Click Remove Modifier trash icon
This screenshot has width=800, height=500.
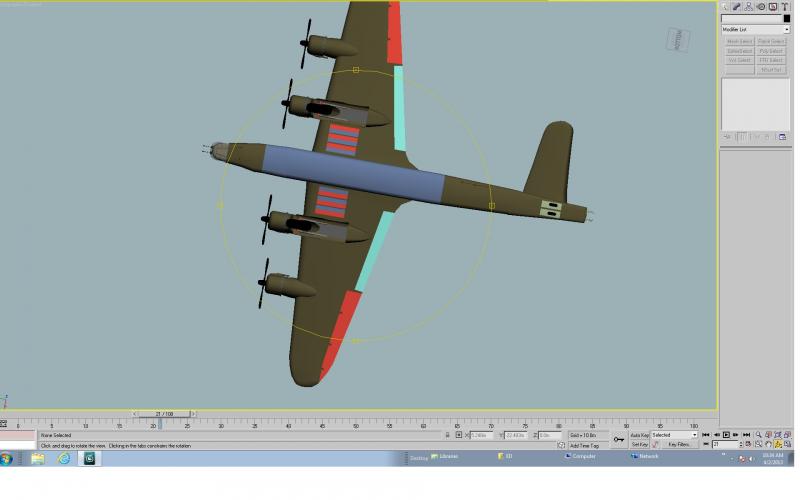pos(767,137)
